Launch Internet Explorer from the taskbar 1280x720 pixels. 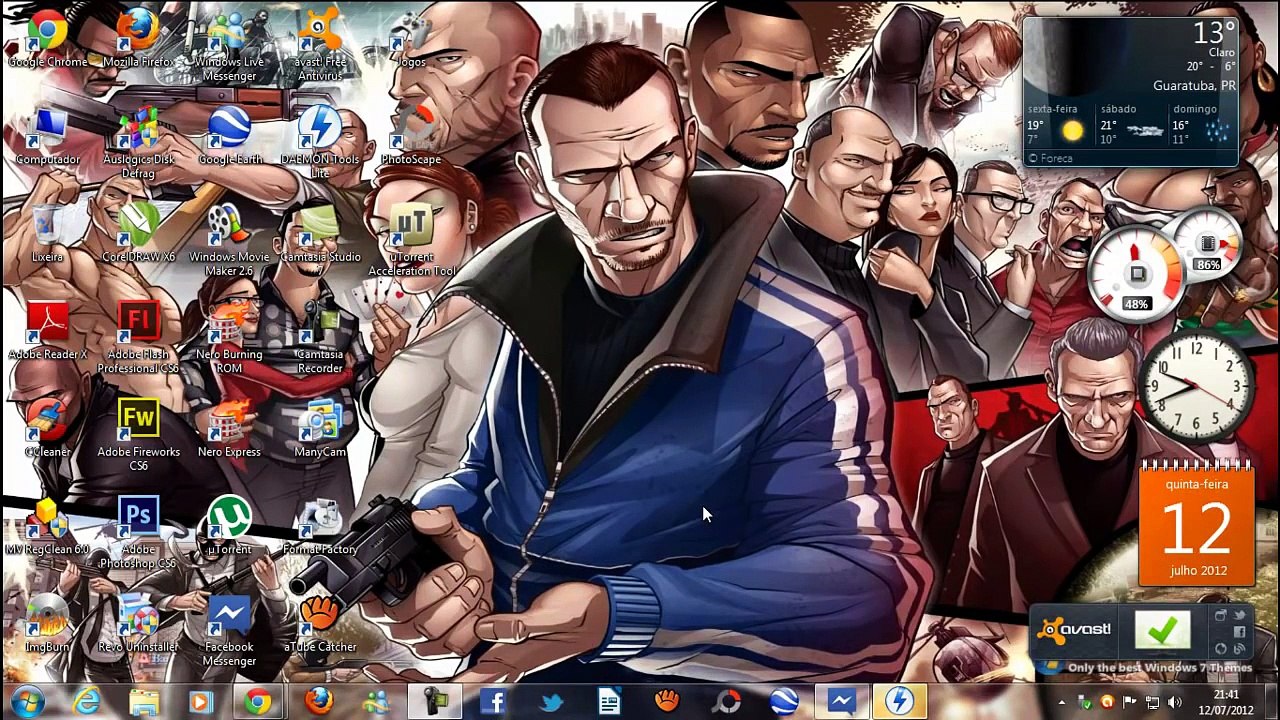tap(87, 702)
